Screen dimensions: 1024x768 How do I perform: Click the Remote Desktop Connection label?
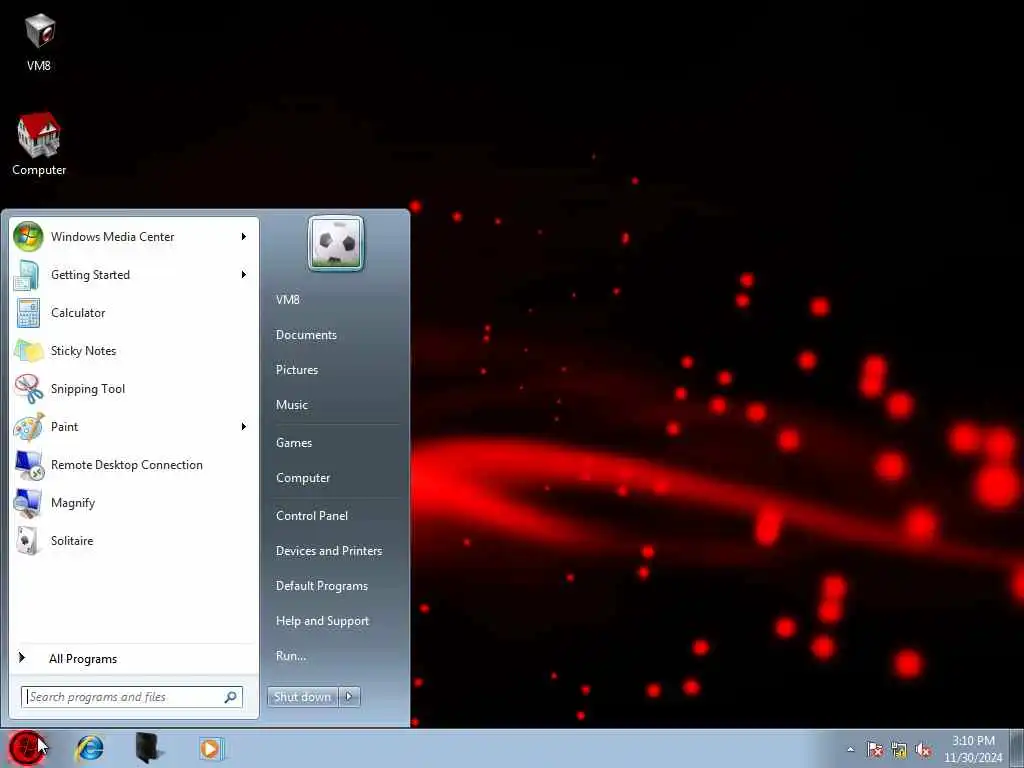(x=127, y=465)
